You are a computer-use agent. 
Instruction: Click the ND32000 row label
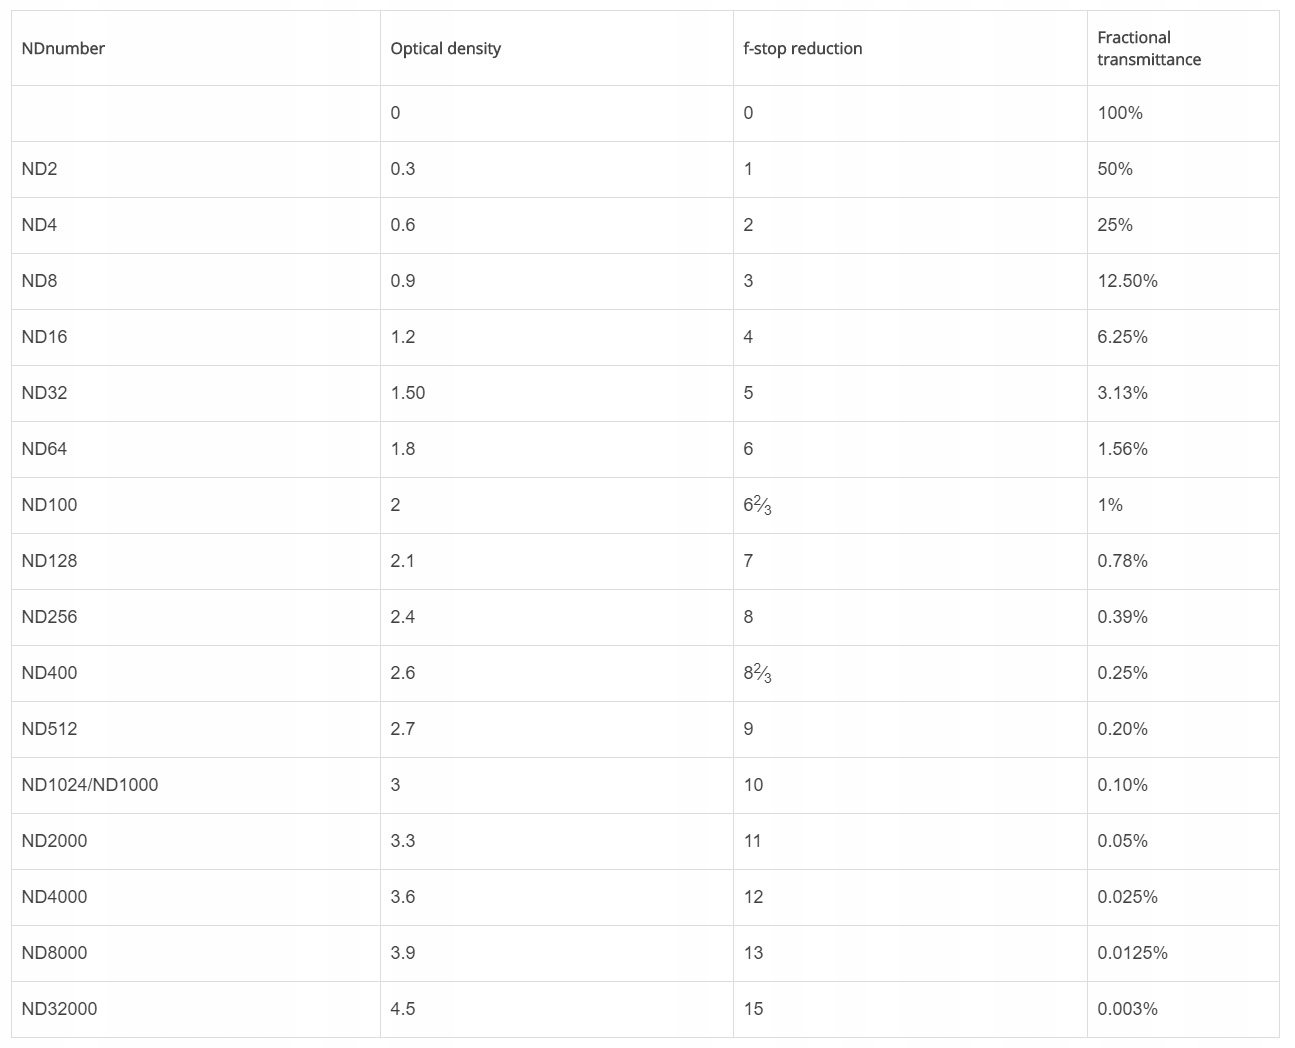click(59, 1009)
